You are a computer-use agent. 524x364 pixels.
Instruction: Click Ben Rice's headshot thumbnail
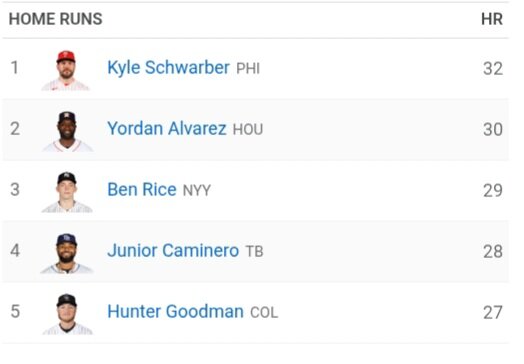tap(67, 192)
